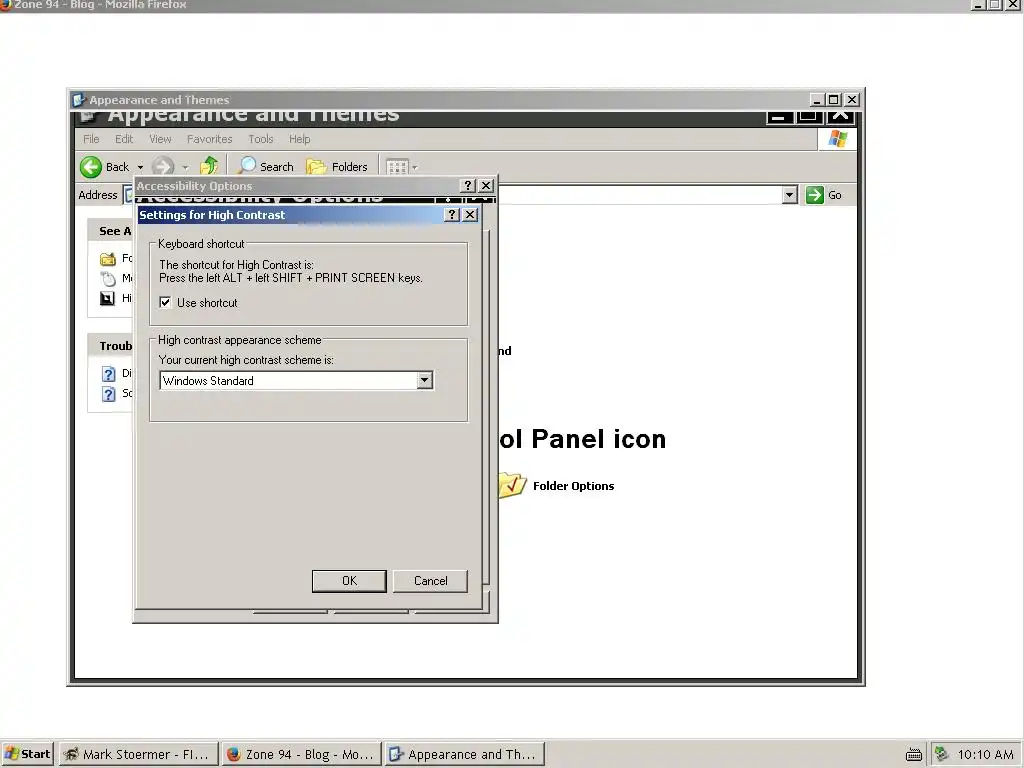Screen dimensions: 1024x768
Task: Click the Views grid icon in toolbar
Action: [x=397, y=167]
